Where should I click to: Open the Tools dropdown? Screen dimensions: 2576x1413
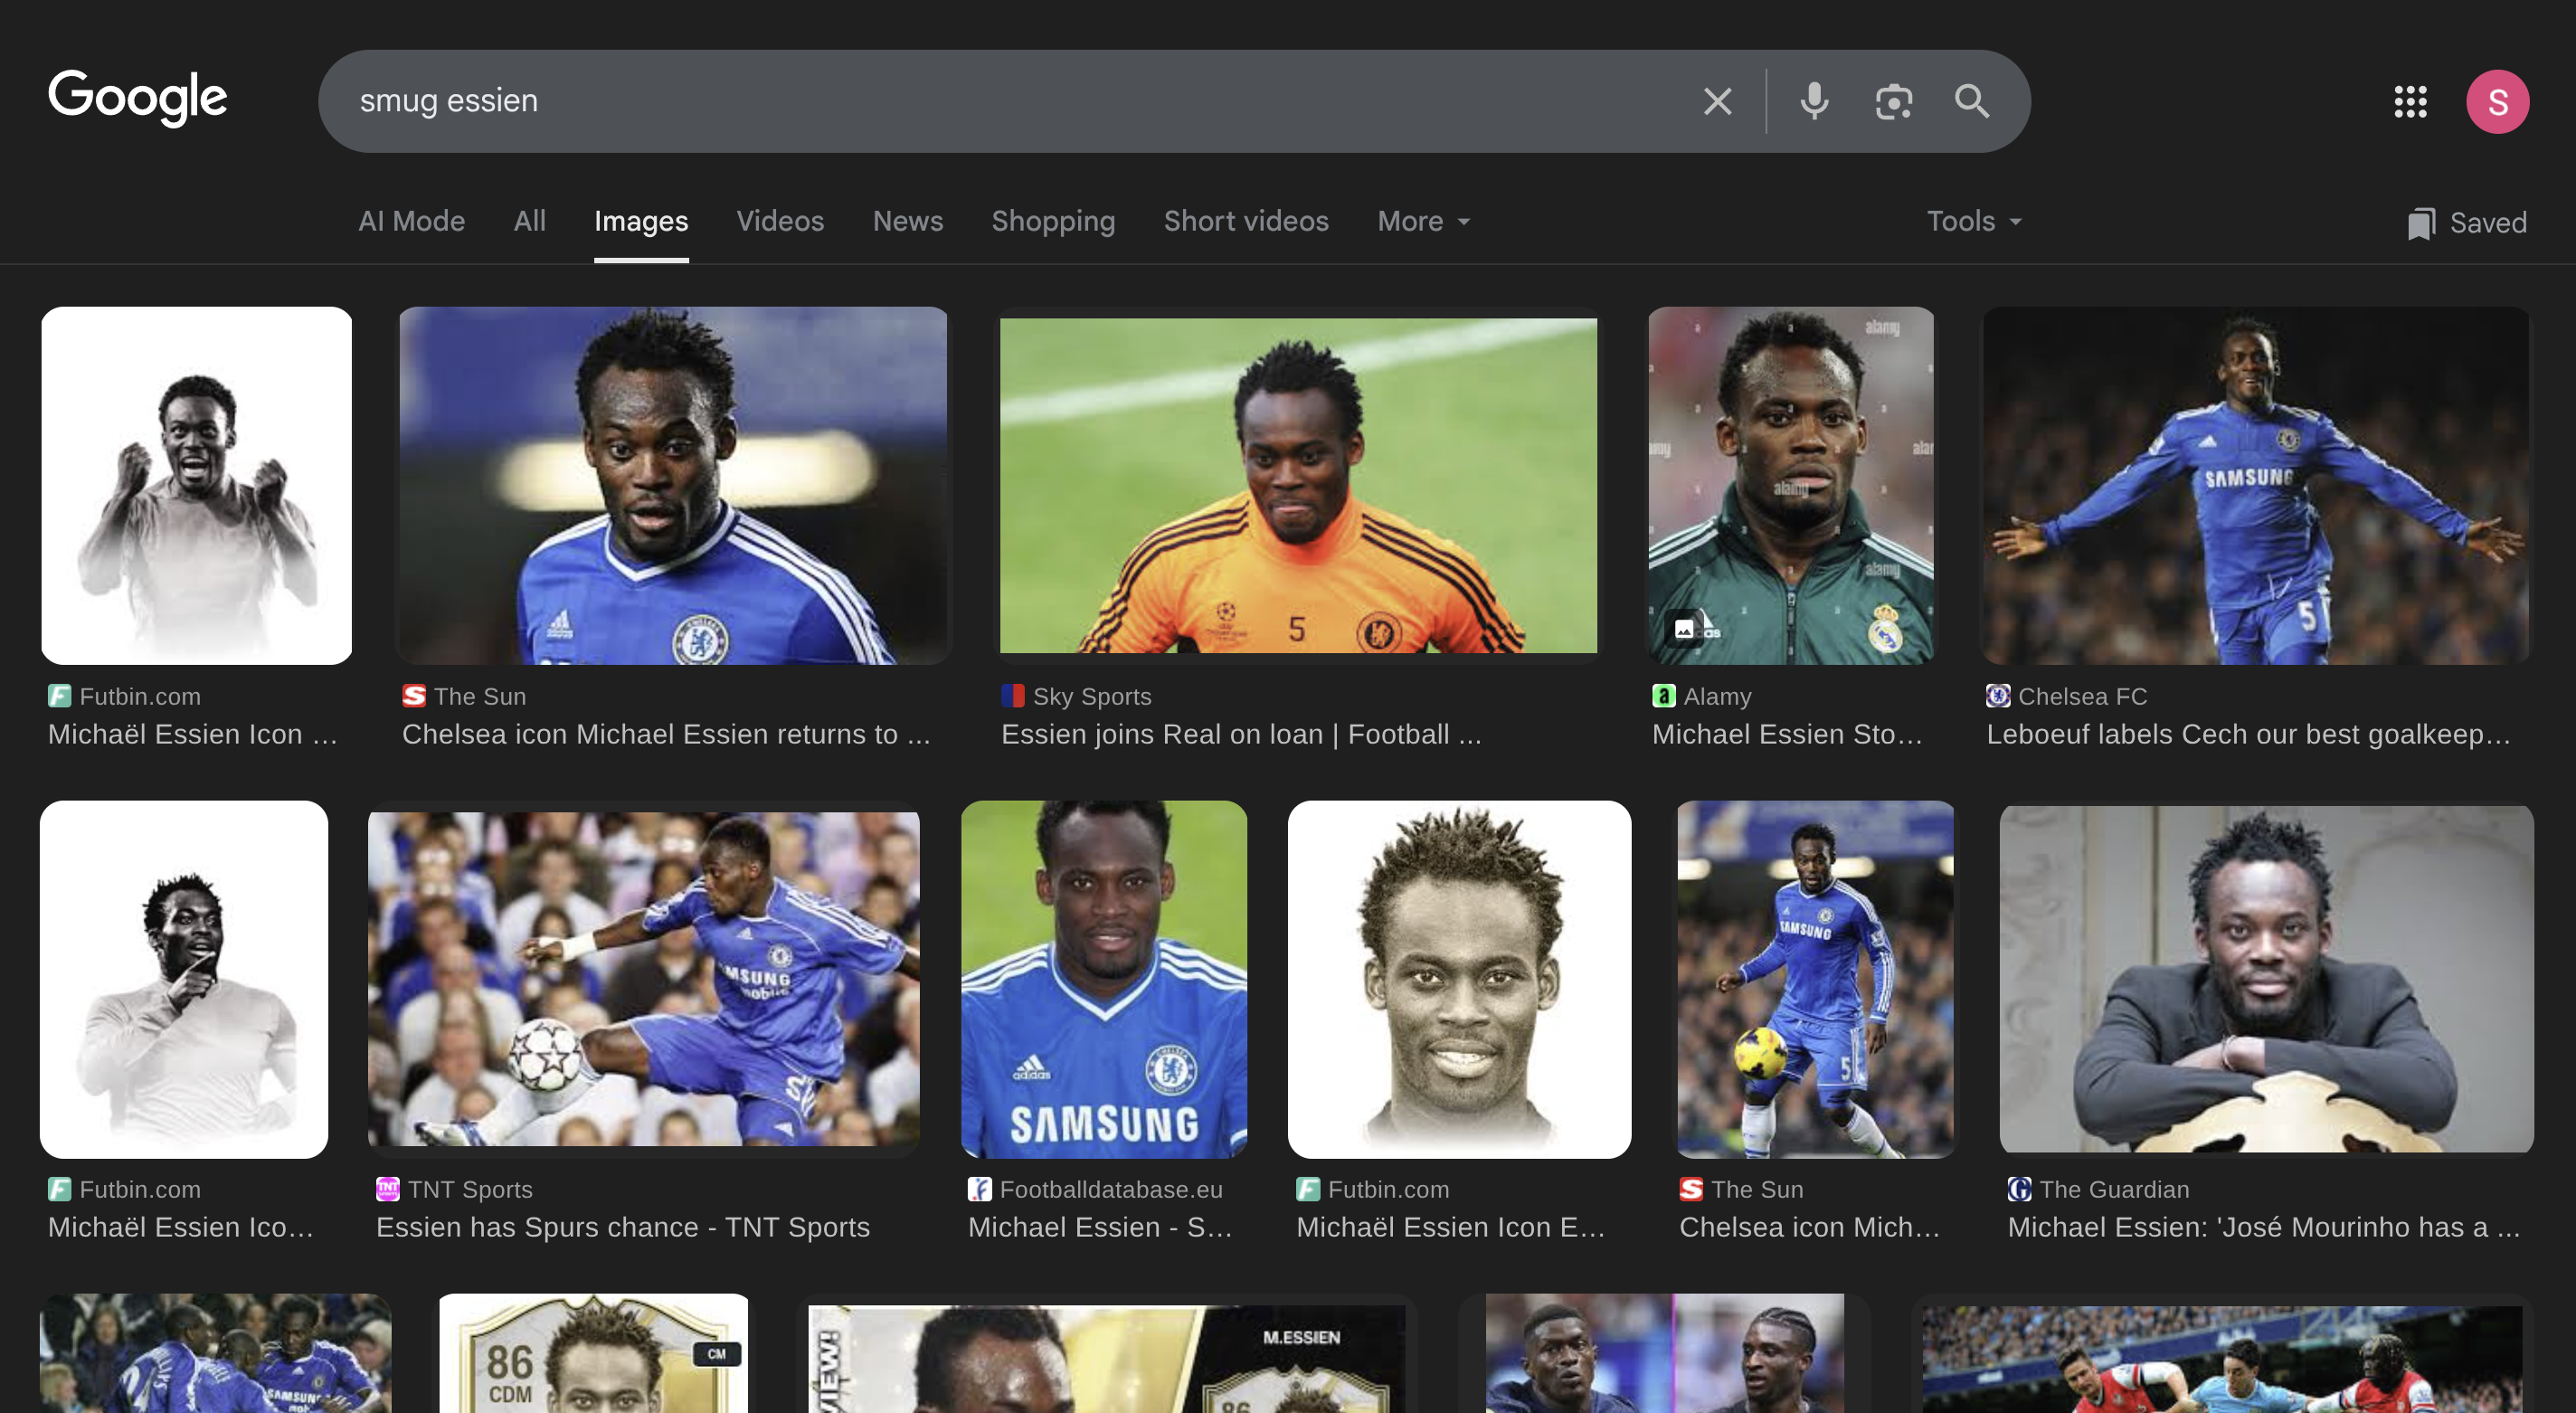tap(1973, 221)
